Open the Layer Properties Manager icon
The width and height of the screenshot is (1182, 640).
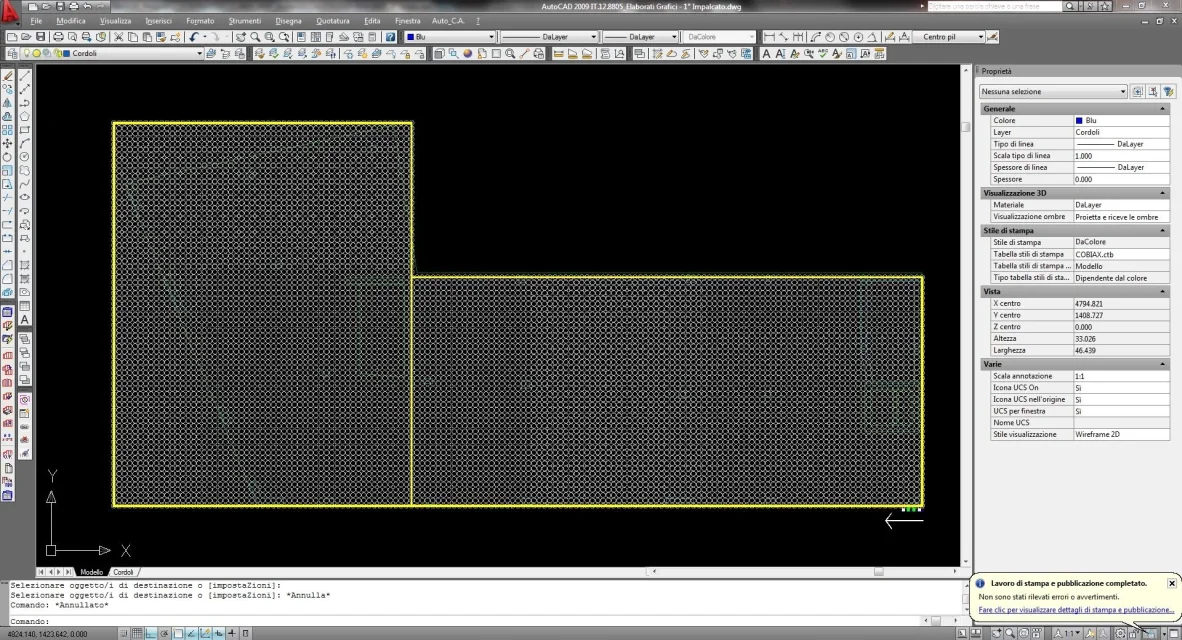pyautogui.click(x=12, y=54)
